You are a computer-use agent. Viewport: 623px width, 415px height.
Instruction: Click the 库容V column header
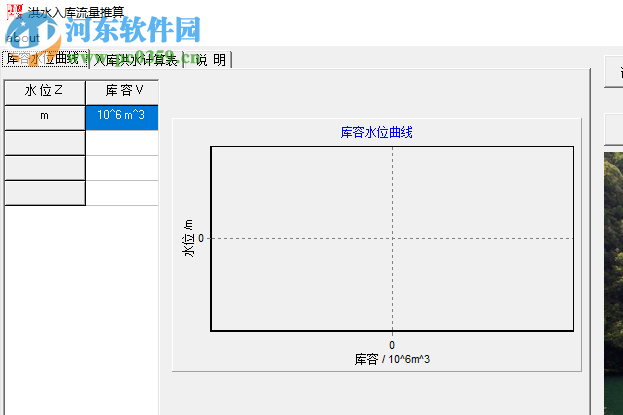click(122, 92)
